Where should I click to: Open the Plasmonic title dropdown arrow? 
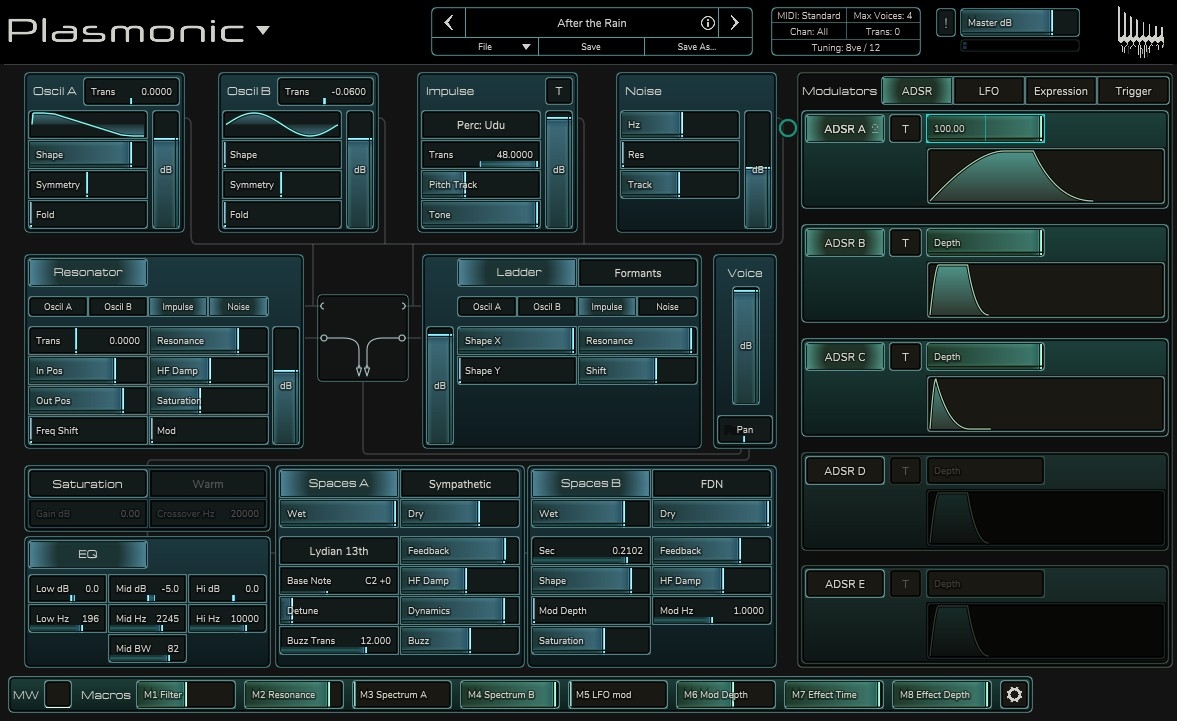click(263, 30)
